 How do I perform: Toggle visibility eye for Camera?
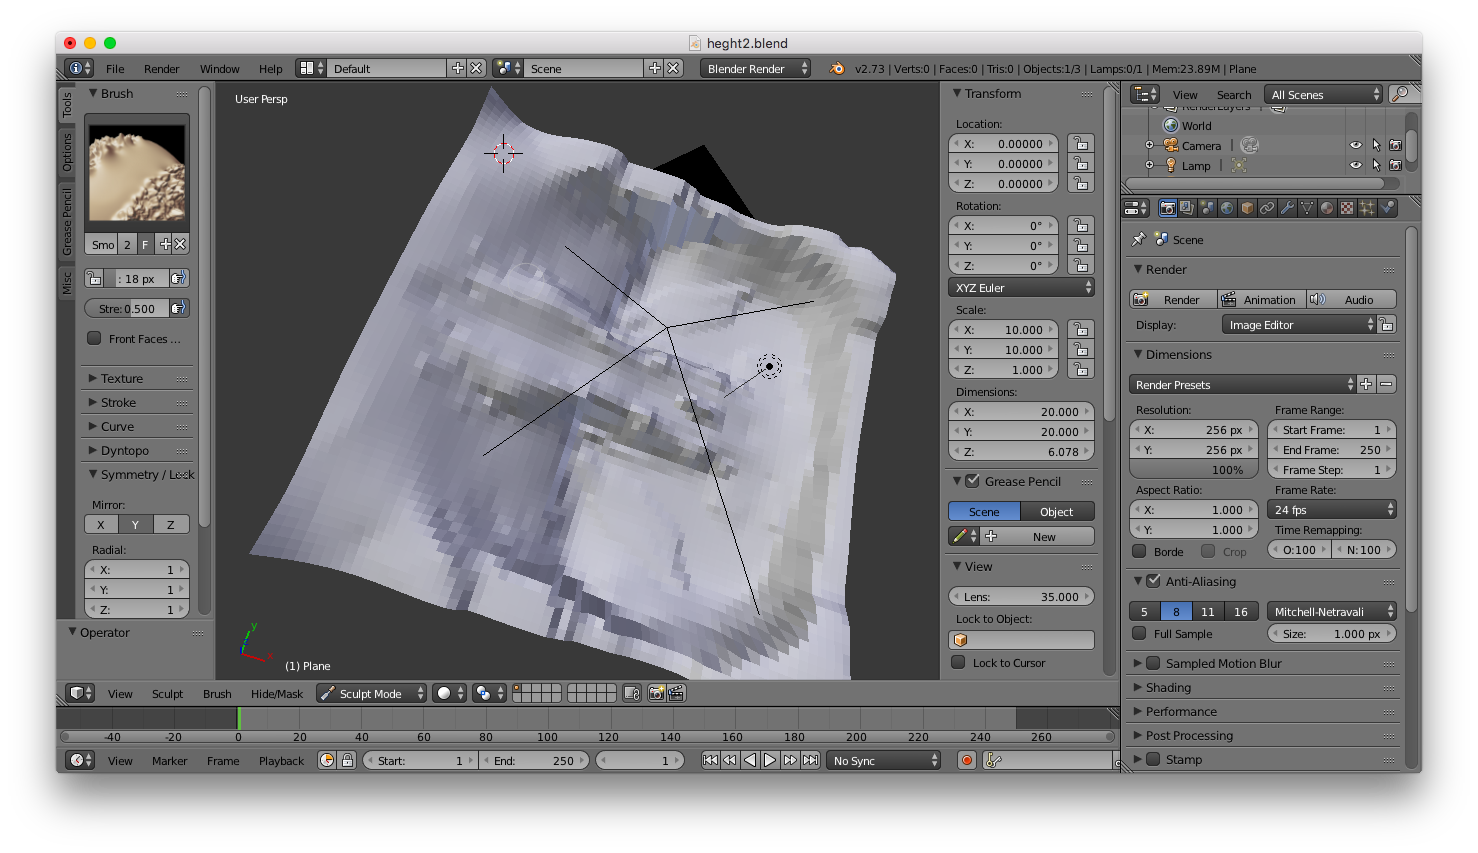pos(1355,145)
